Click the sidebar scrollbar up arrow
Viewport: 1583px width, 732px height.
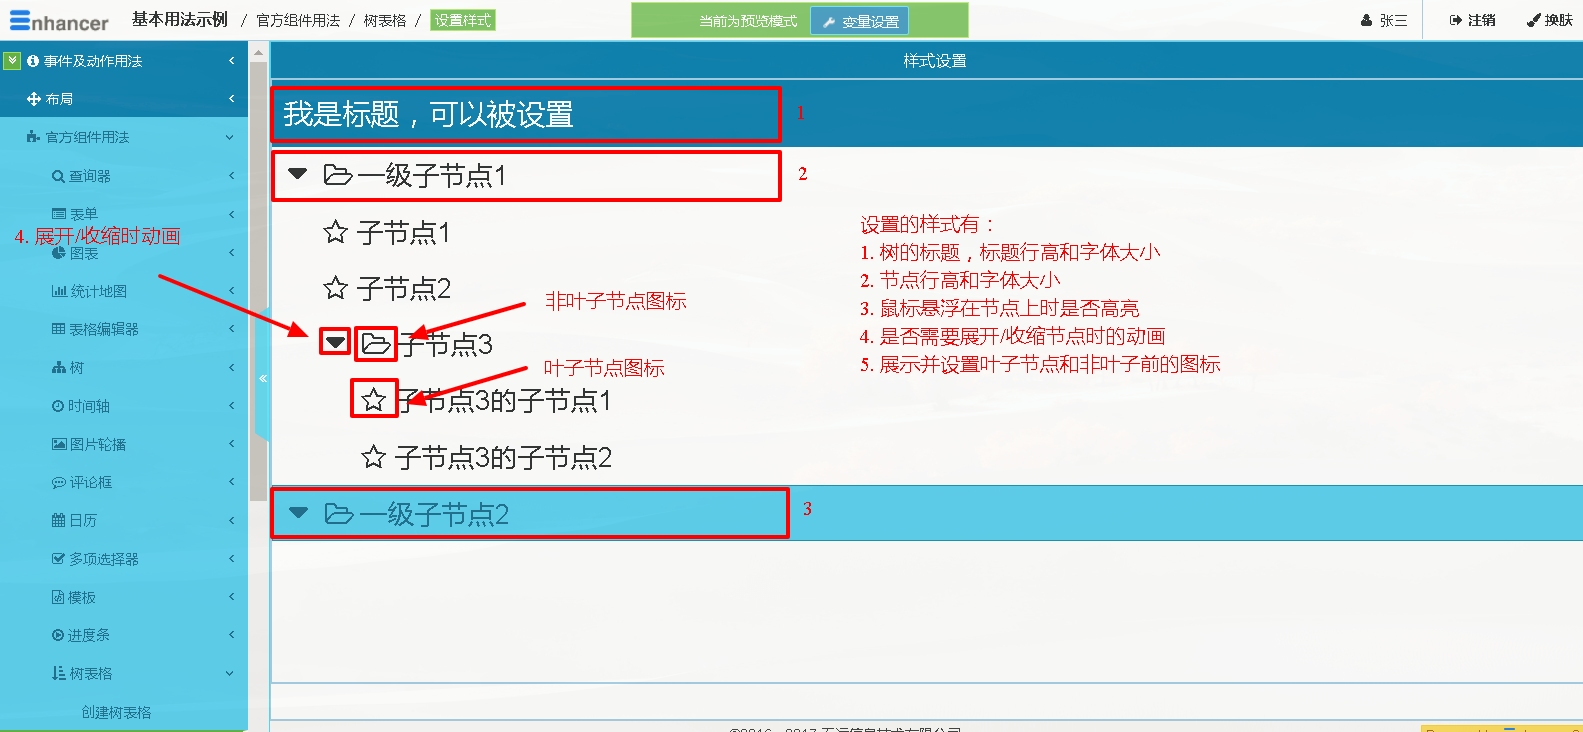[x=258, y=52]
